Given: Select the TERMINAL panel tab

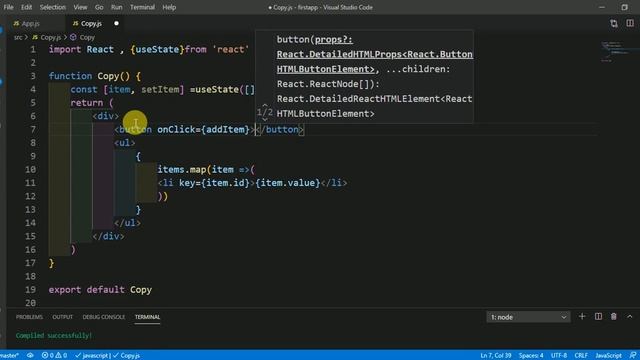Looking at the screenshot, I should 147,317.
